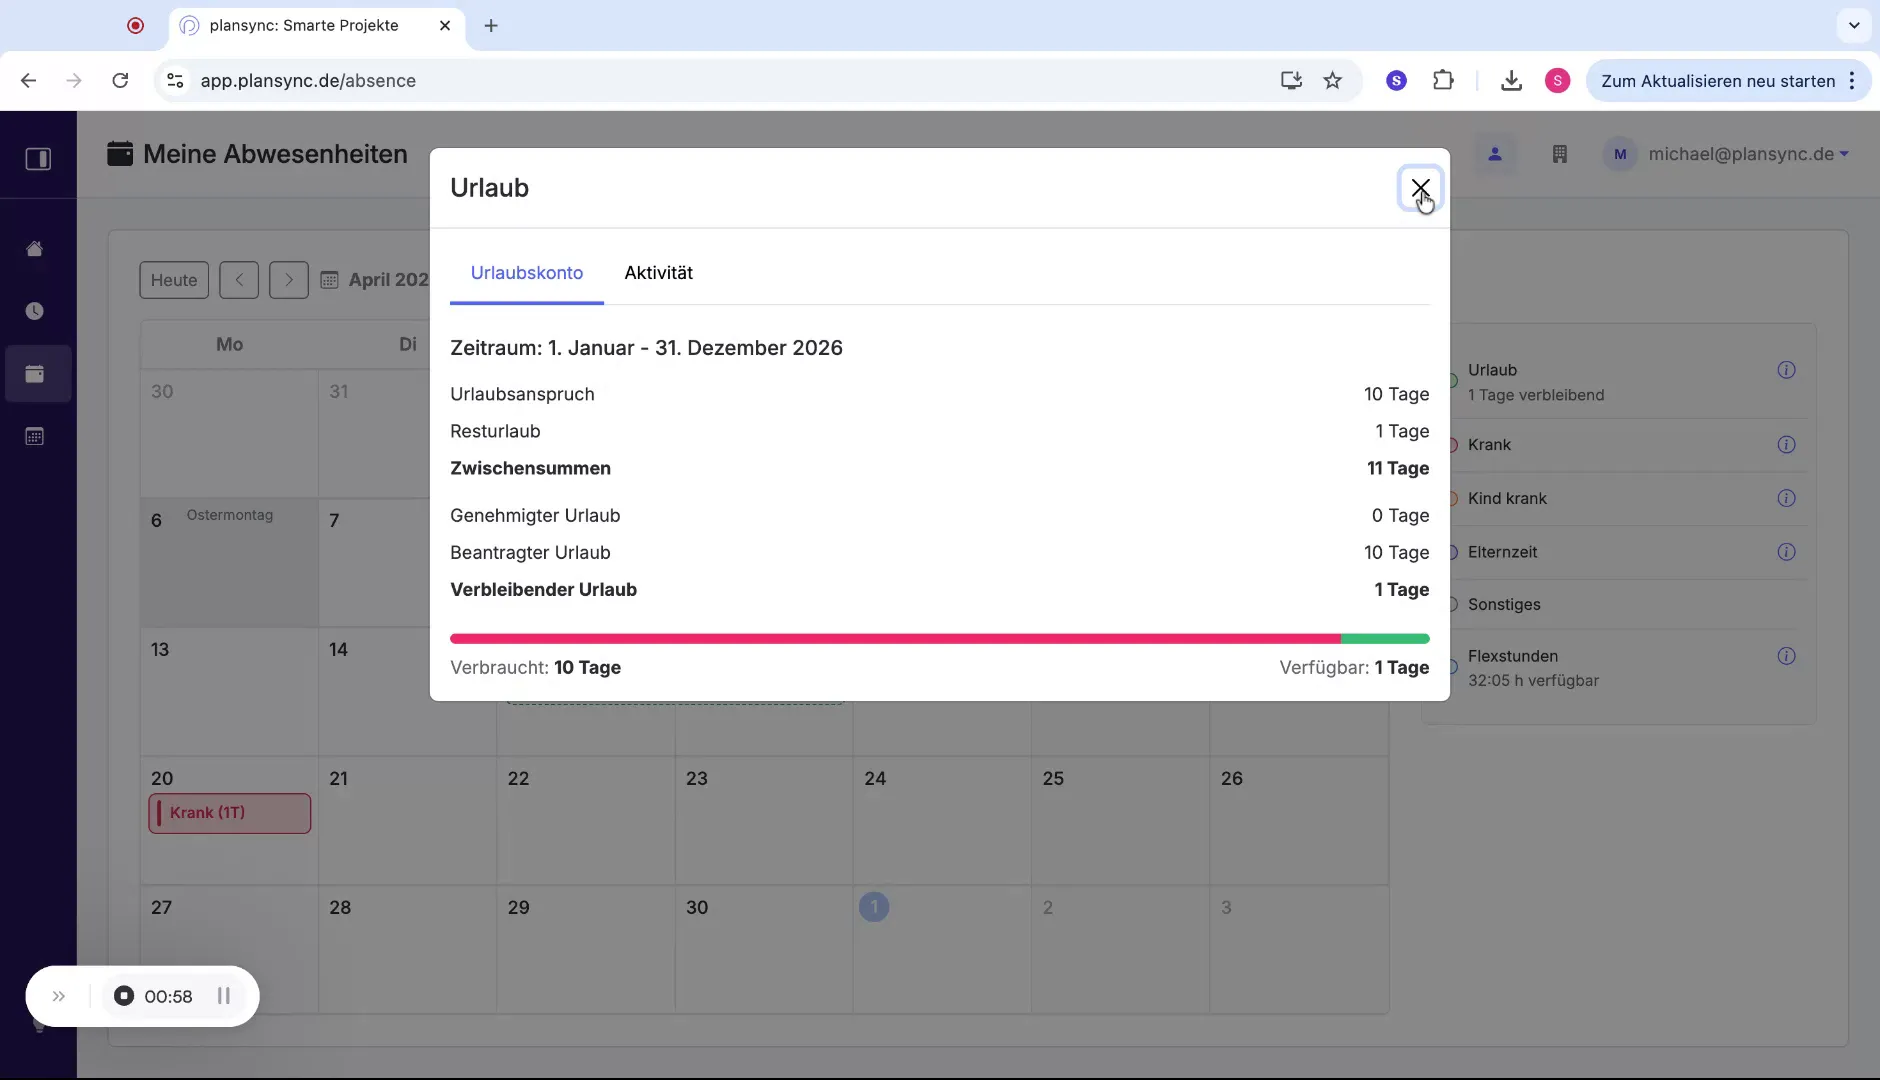The width and height of the screenshot is (1880, 1080).
Task: Click the 11 Tage subtotal value
Action: 1398,469
